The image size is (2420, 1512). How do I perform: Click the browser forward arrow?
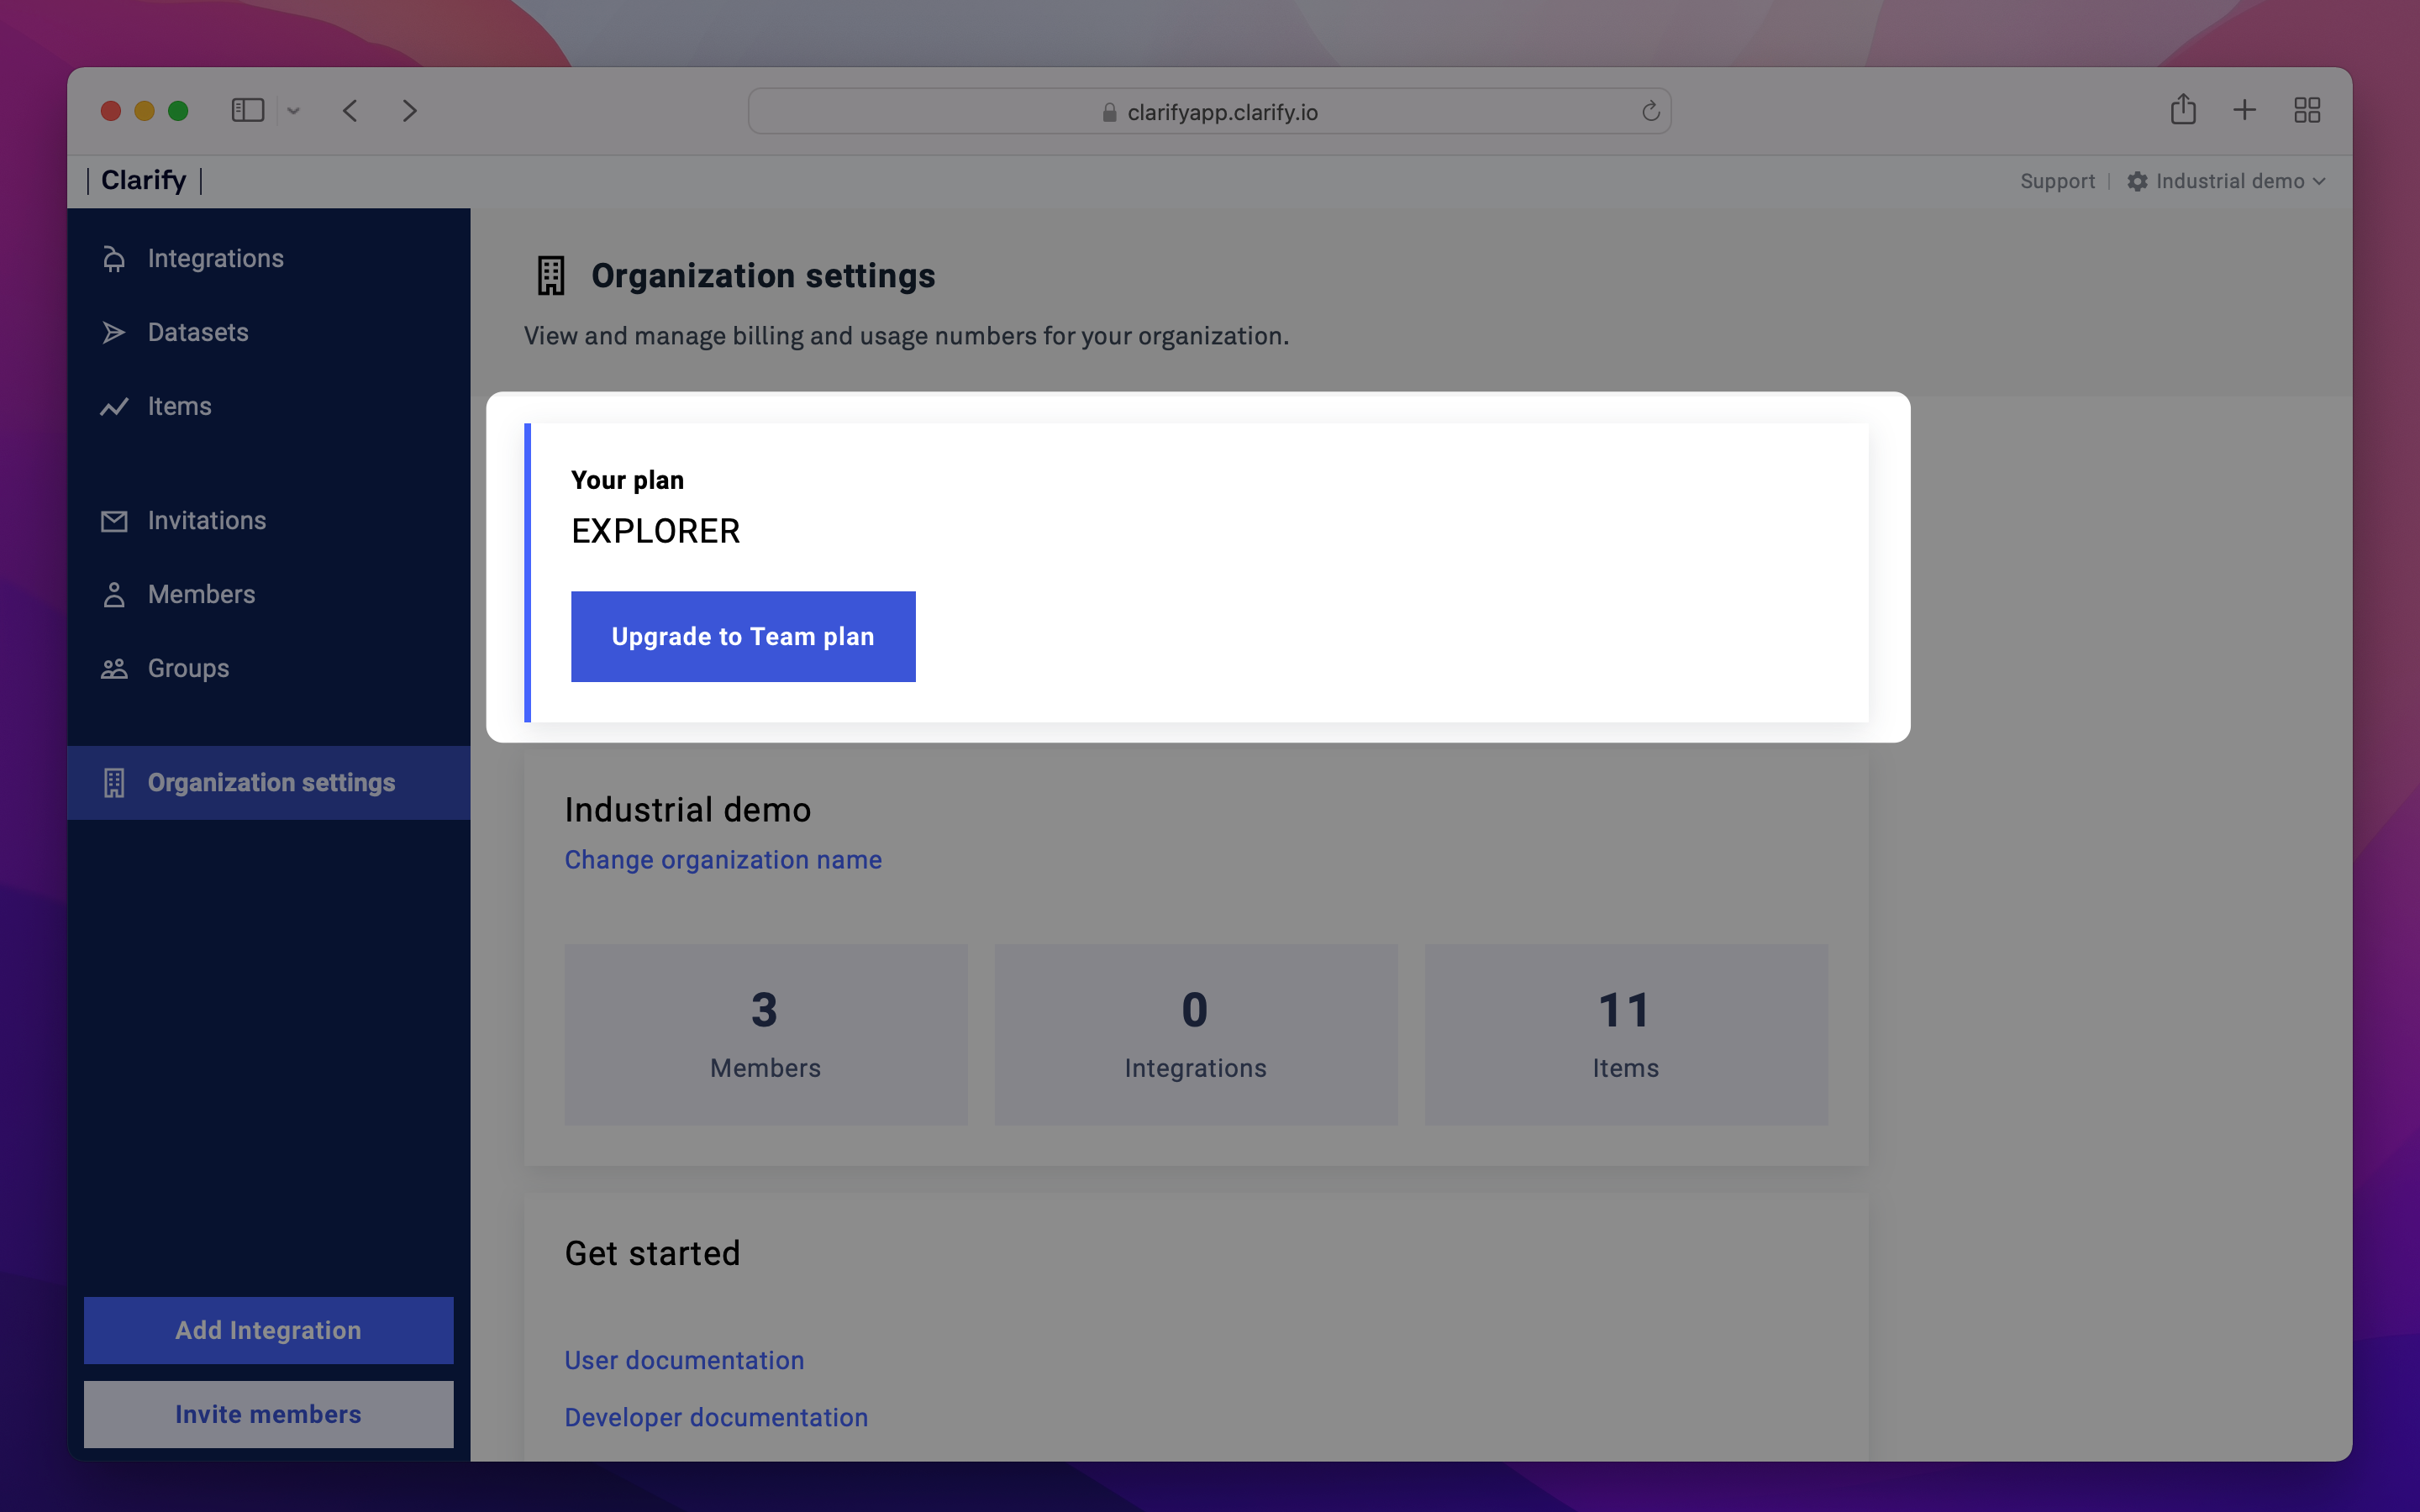point(409,110)
